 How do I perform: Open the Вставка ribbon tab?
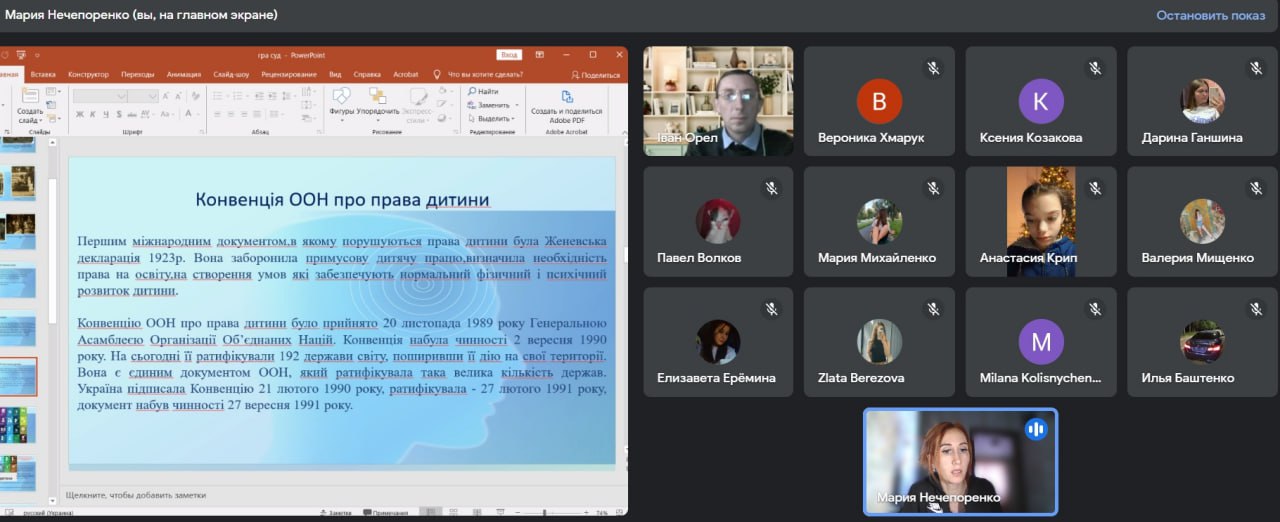(x=43, y=75)
